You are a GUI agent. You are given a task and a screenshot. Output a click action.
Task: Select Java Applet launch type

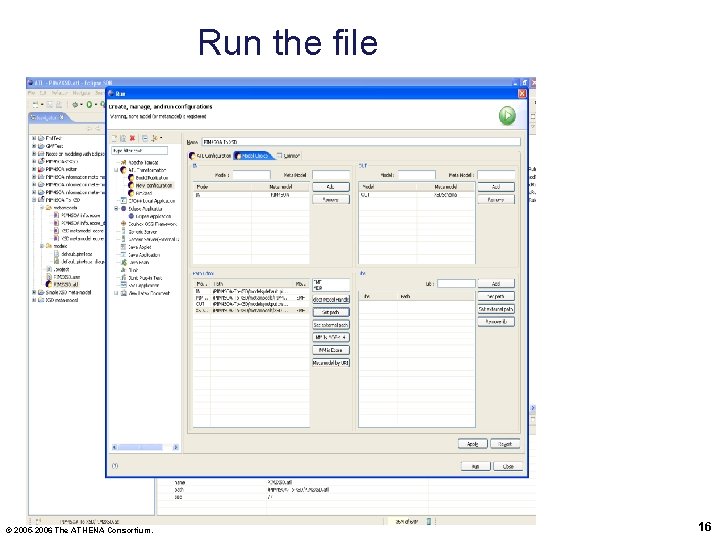point(136,247)
